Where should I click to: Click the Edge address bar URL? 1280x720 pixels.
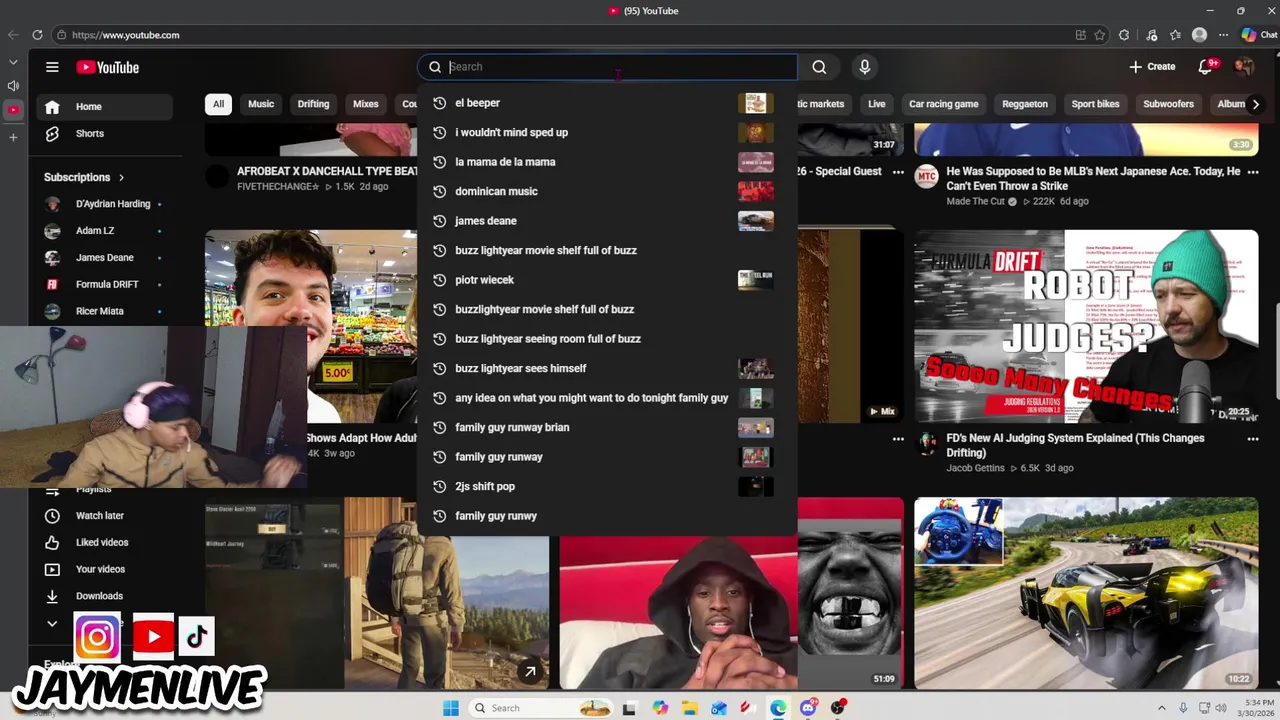tap(126, 35)
